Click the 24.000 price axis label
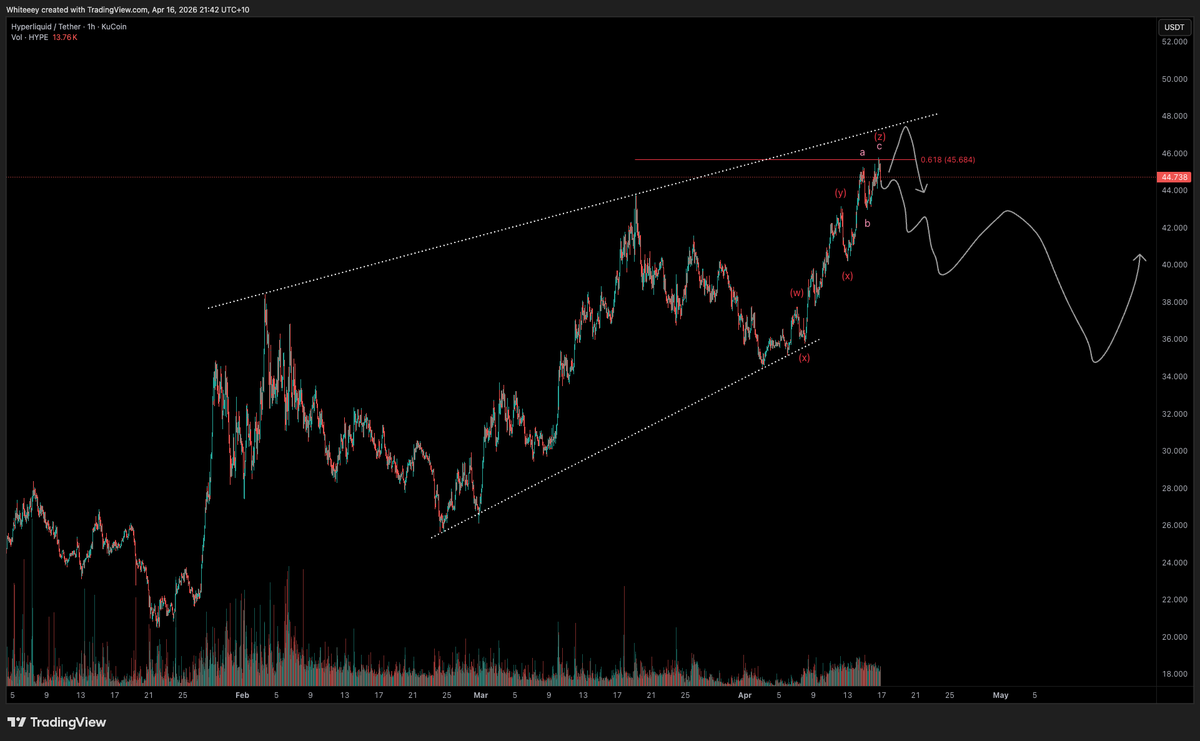The image size is (1200, 741). 1173,562
